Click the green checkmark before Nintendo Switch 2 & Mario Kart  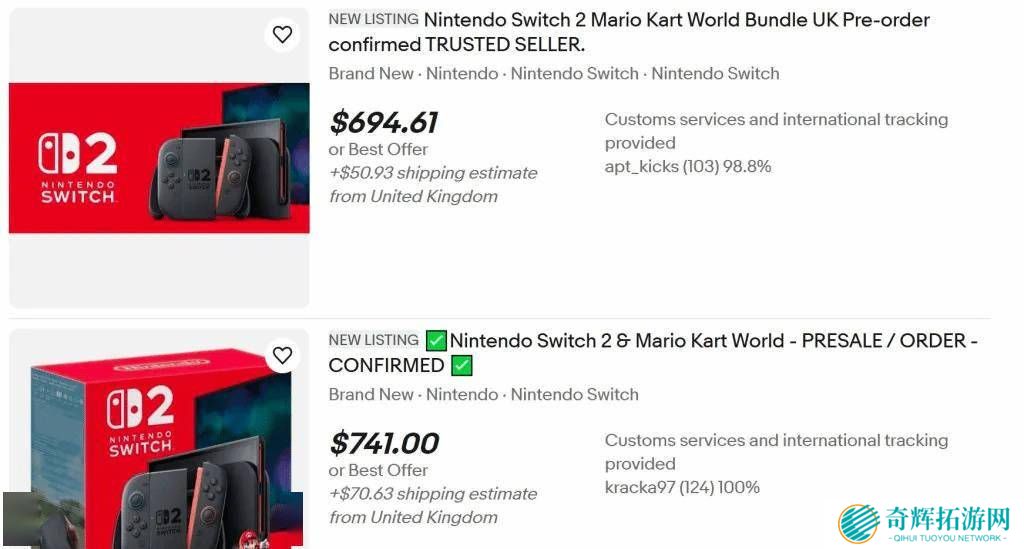436,341
